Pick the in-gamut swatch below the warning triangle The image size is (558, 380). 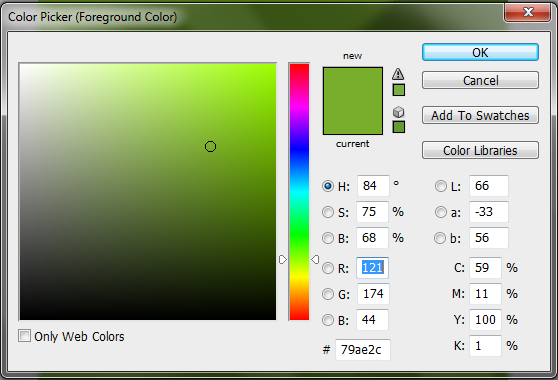pyautogui.click(x=399, y=90)
